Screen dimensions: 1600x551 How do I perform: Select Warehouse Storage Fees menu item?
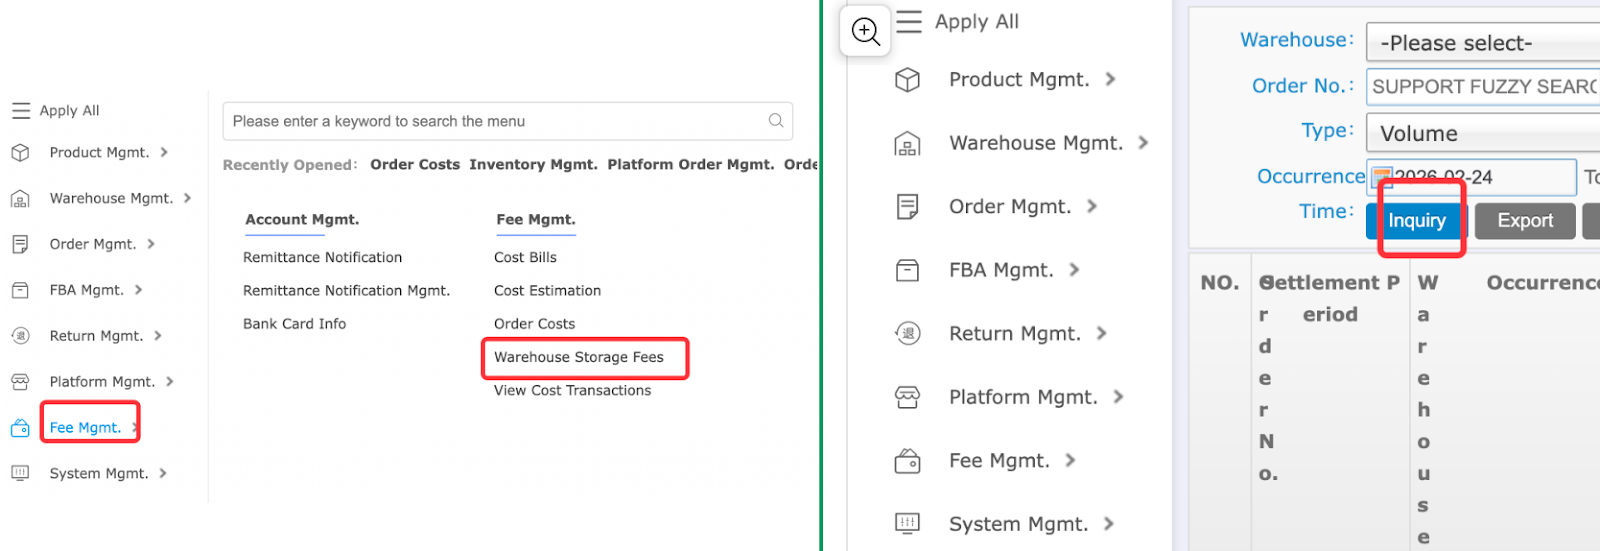pos(579,357)
